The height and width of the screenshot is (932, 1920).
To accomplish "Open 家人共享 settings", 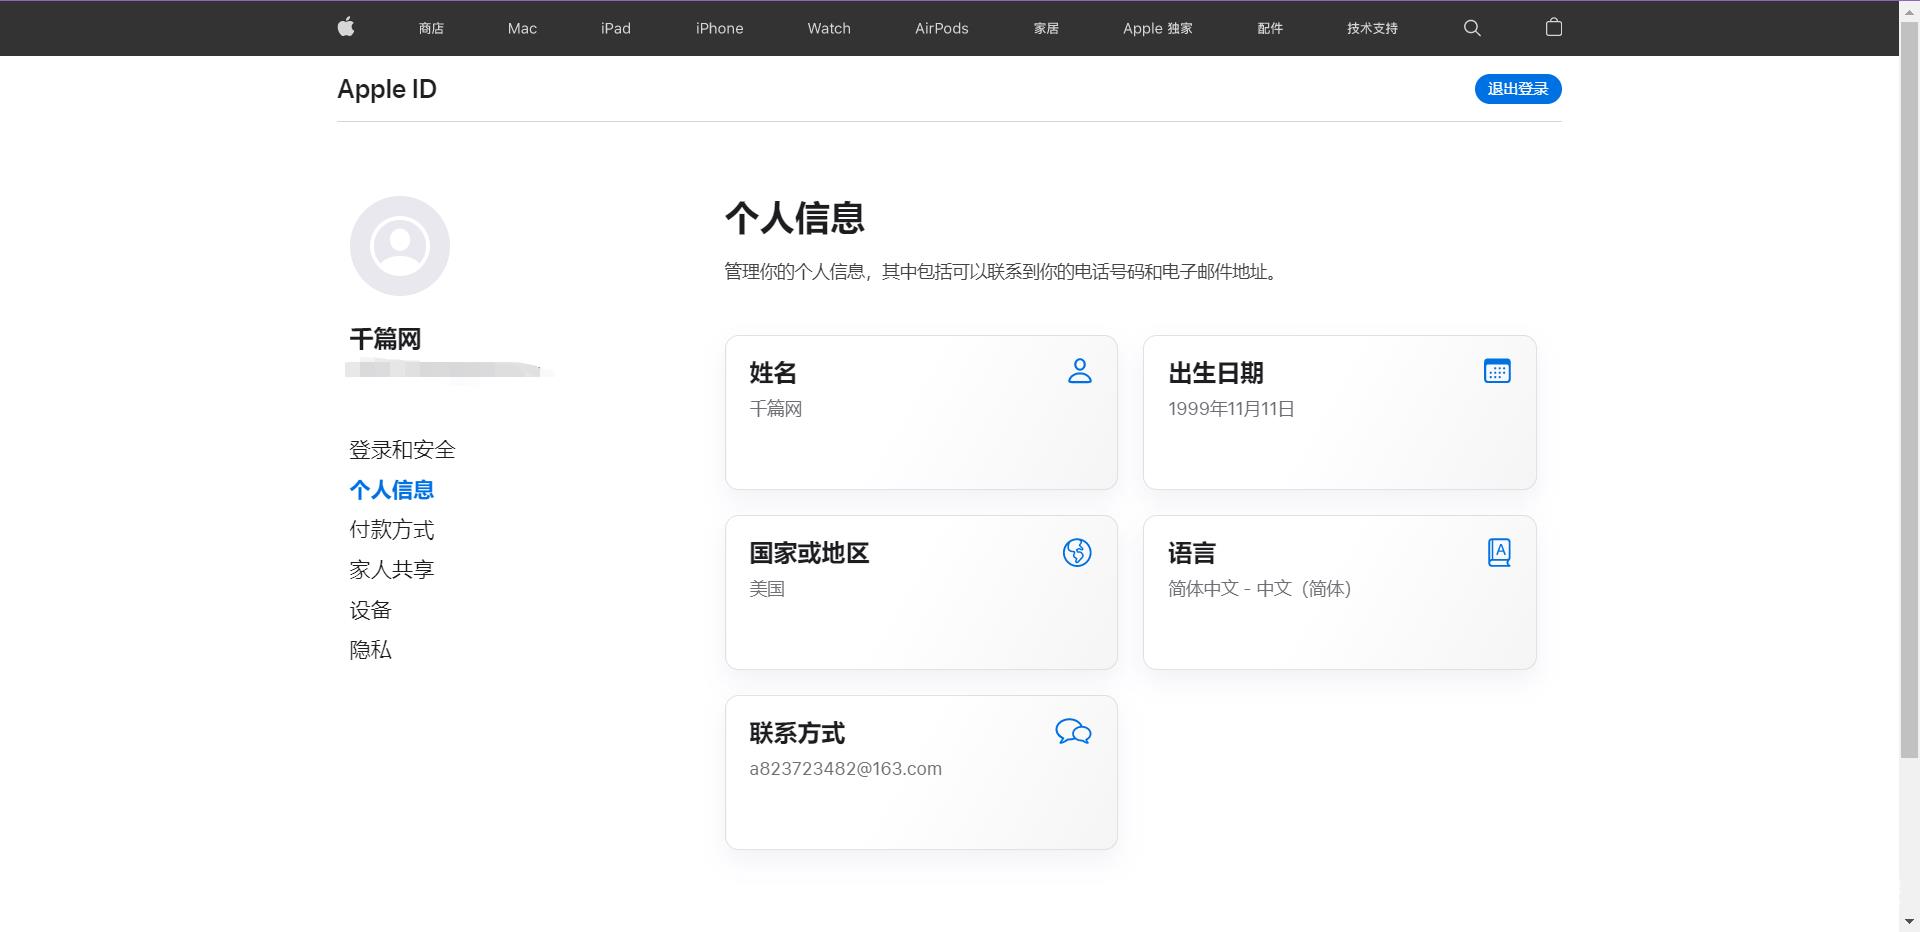I will pyautogui.click(x=391, y=569).
